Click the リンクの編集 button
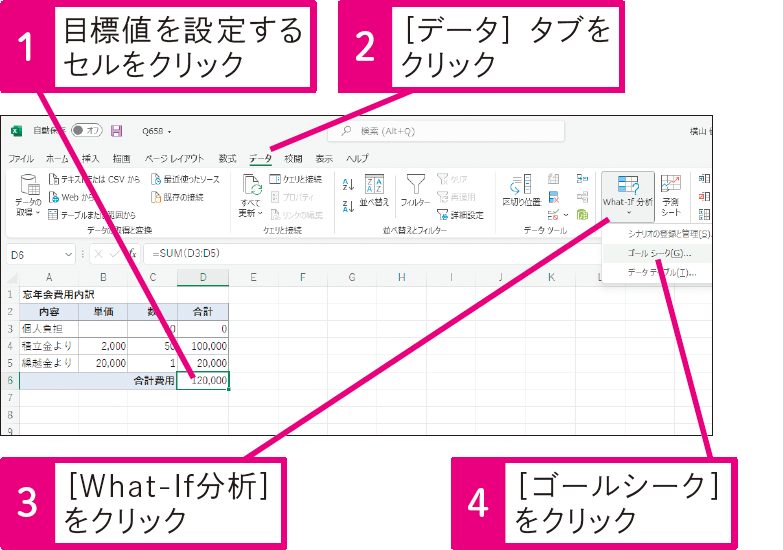The width and height of the screenshot is (783, 550). [x=296, y=215]
